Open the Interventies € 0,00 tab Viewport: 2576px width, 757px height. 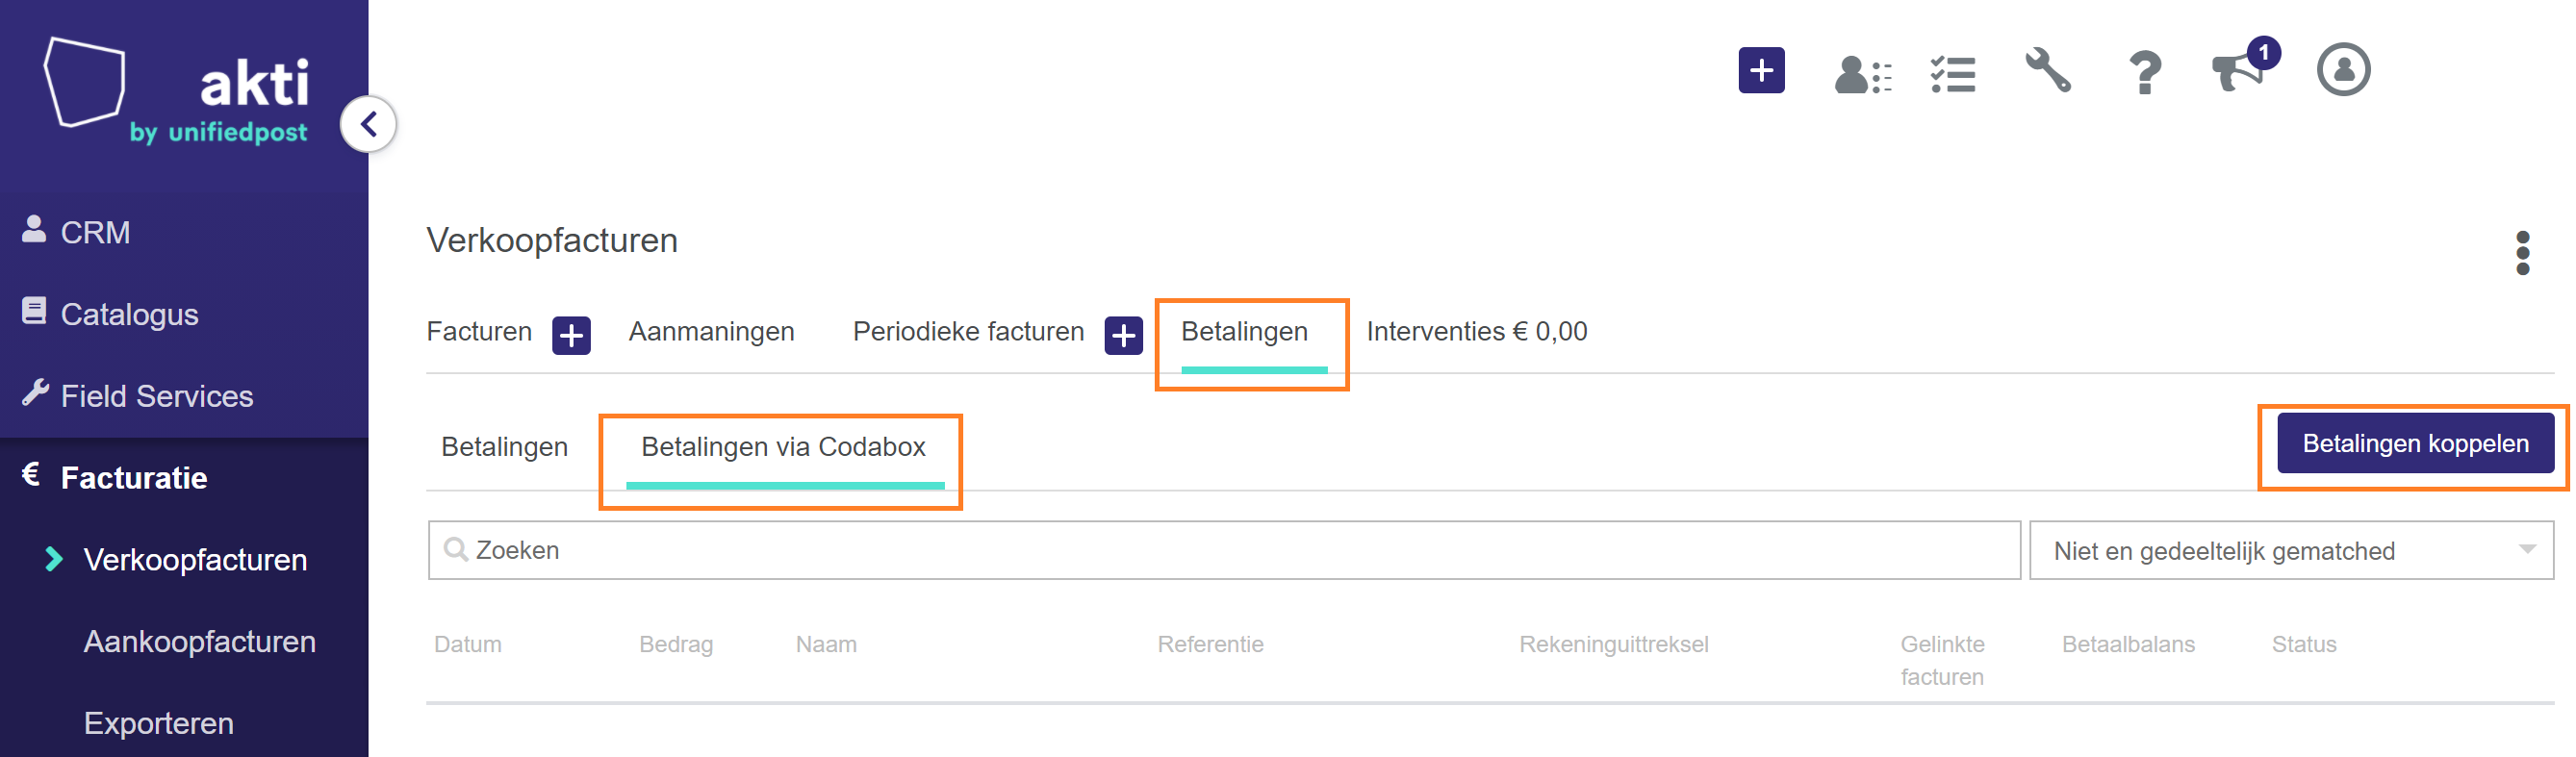[x=1476, y=332]
